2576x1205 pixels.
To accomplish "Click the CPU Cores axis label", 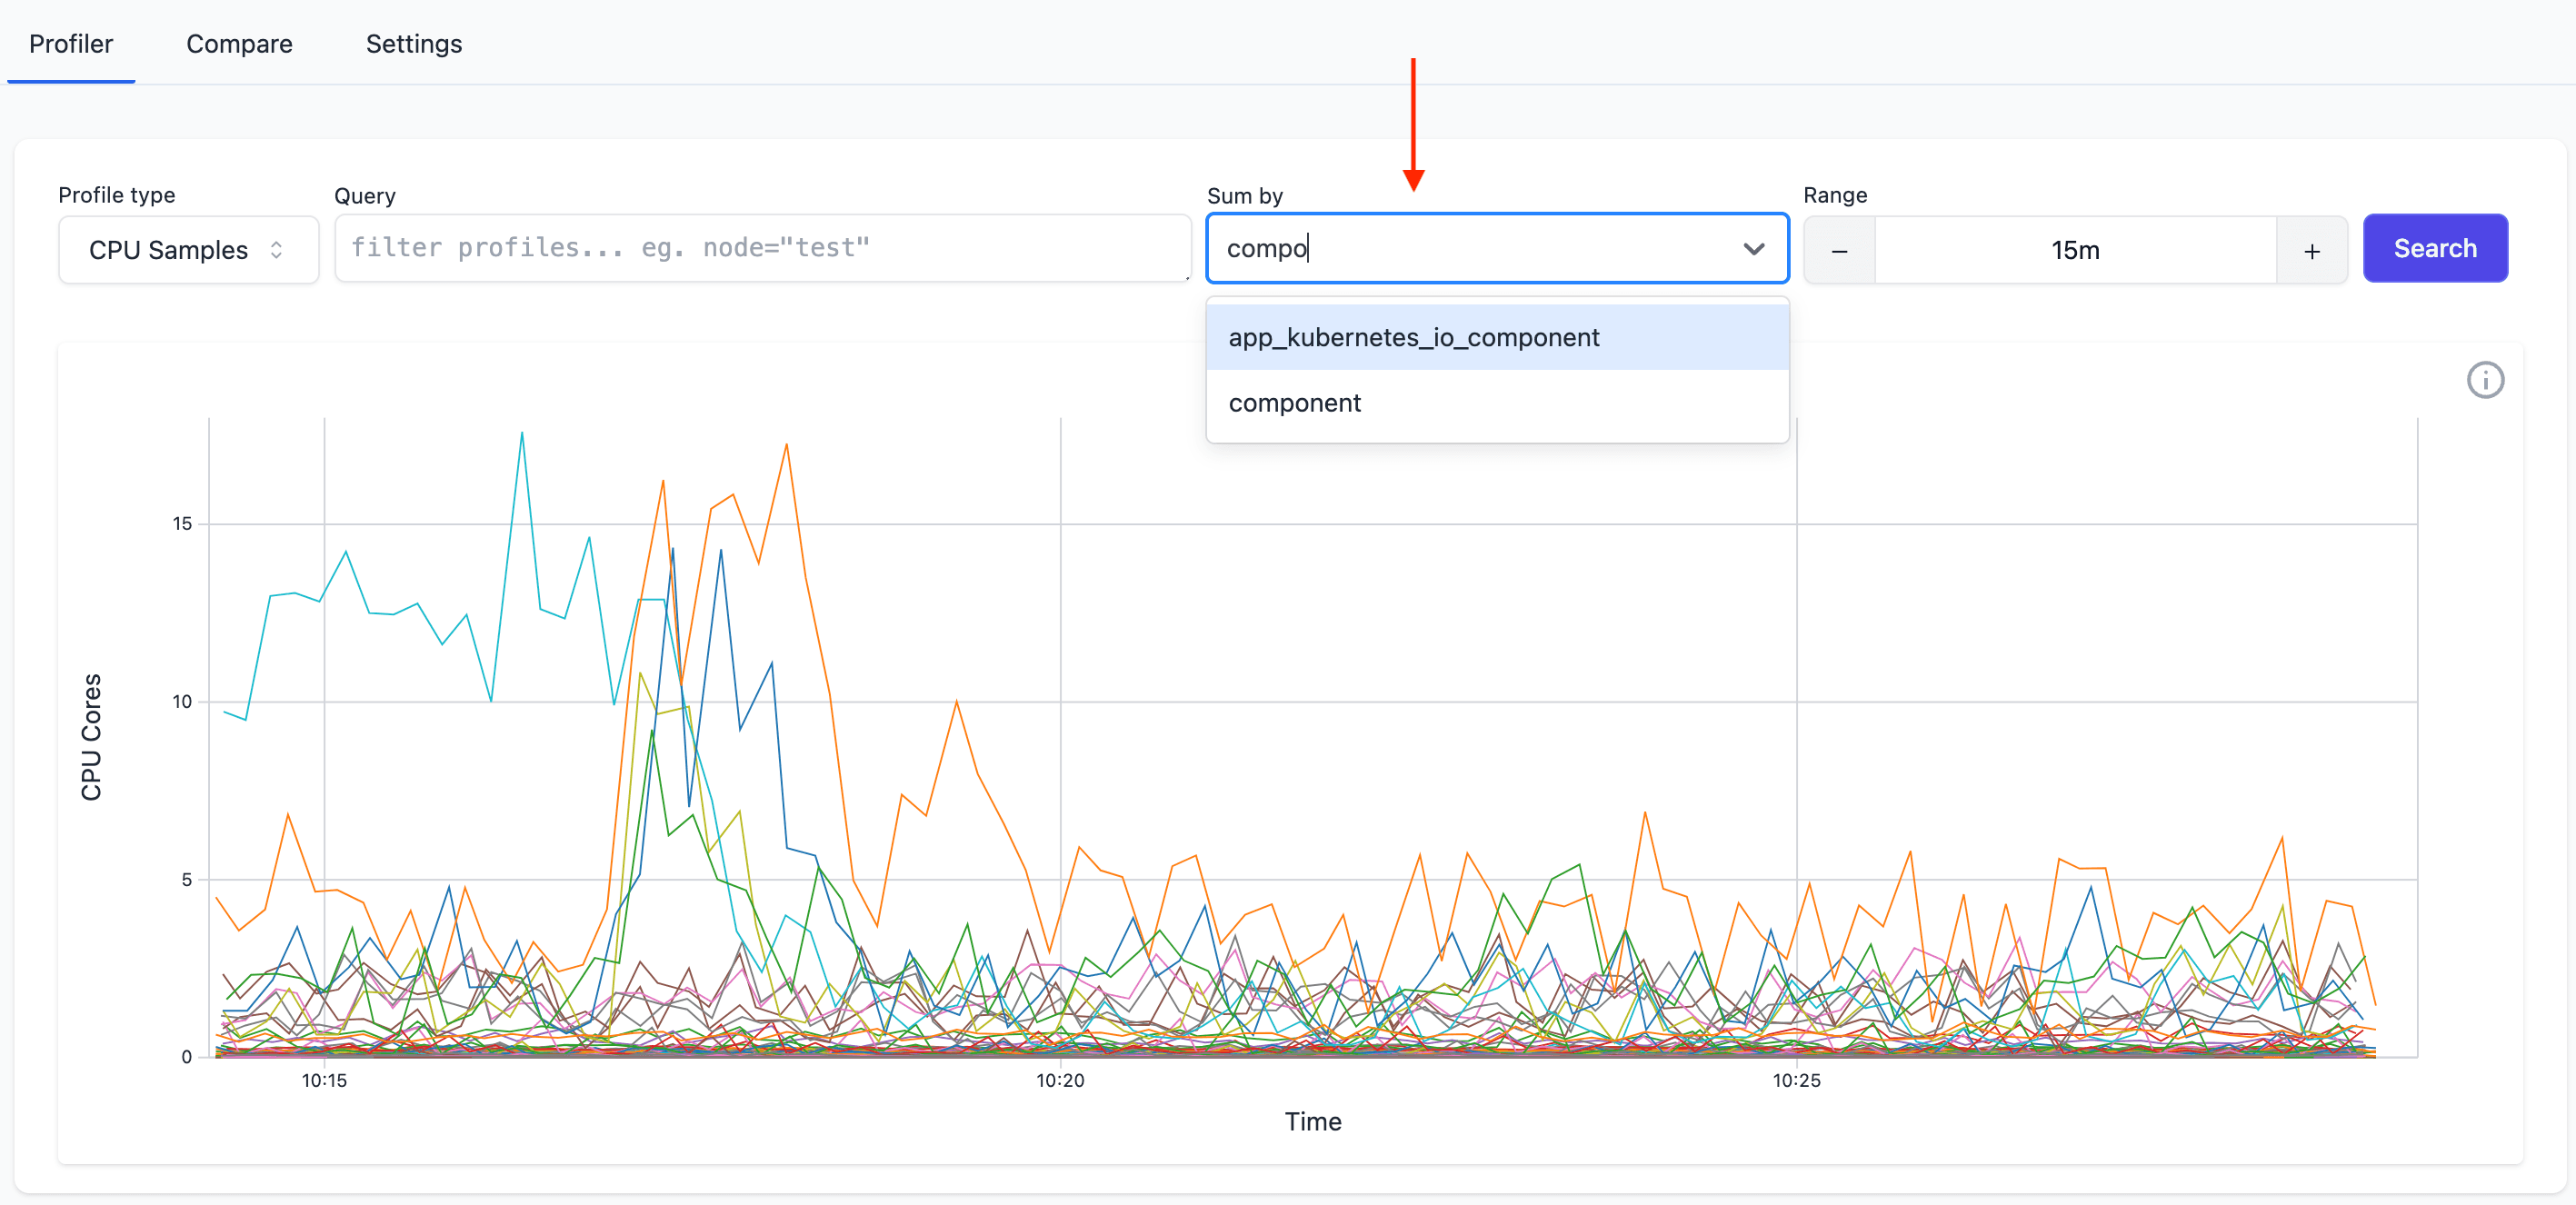I will tap(91, 737).
